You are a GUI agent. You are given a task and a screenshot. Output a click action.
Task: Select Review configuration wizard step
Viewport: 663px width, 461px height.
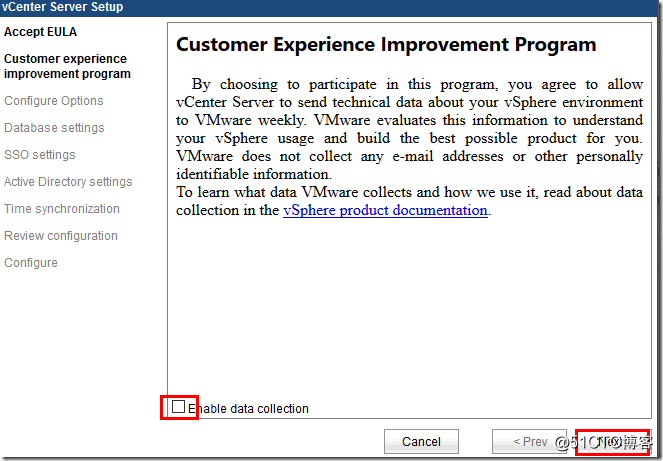(61, 236)
